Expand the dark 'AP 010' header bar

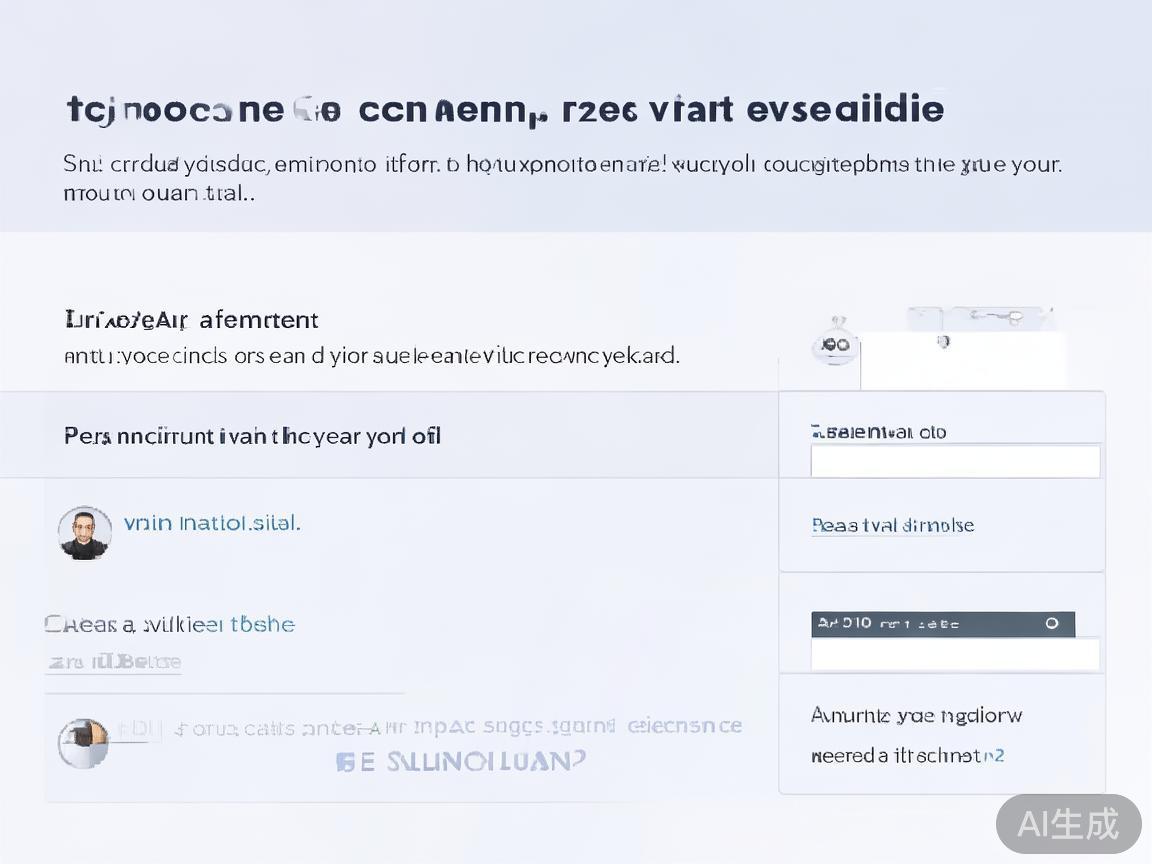pos(930,624)
